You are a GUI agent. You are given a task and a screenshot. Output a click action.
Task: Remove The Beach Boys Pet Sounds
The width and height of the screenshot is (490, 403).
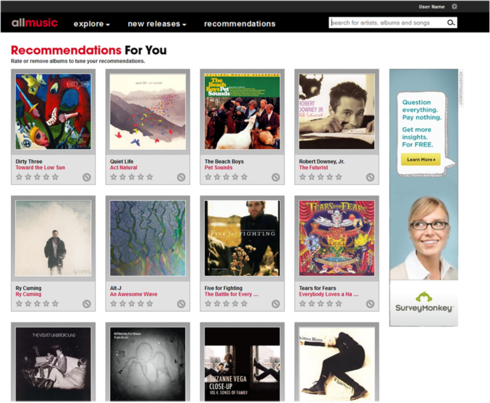pos(276,177)
